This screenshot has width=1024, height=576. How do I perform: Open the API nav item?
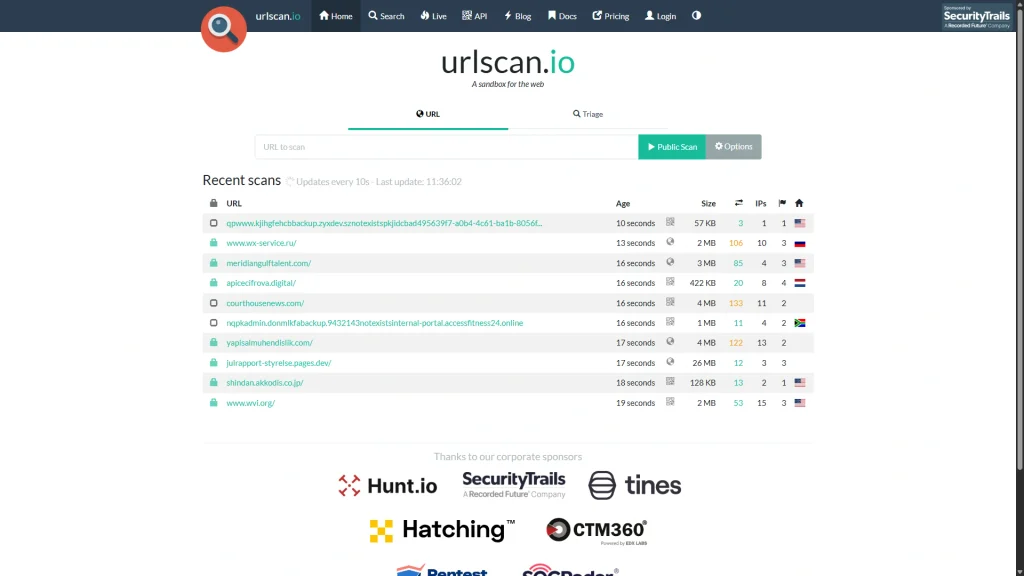(475, 16)
